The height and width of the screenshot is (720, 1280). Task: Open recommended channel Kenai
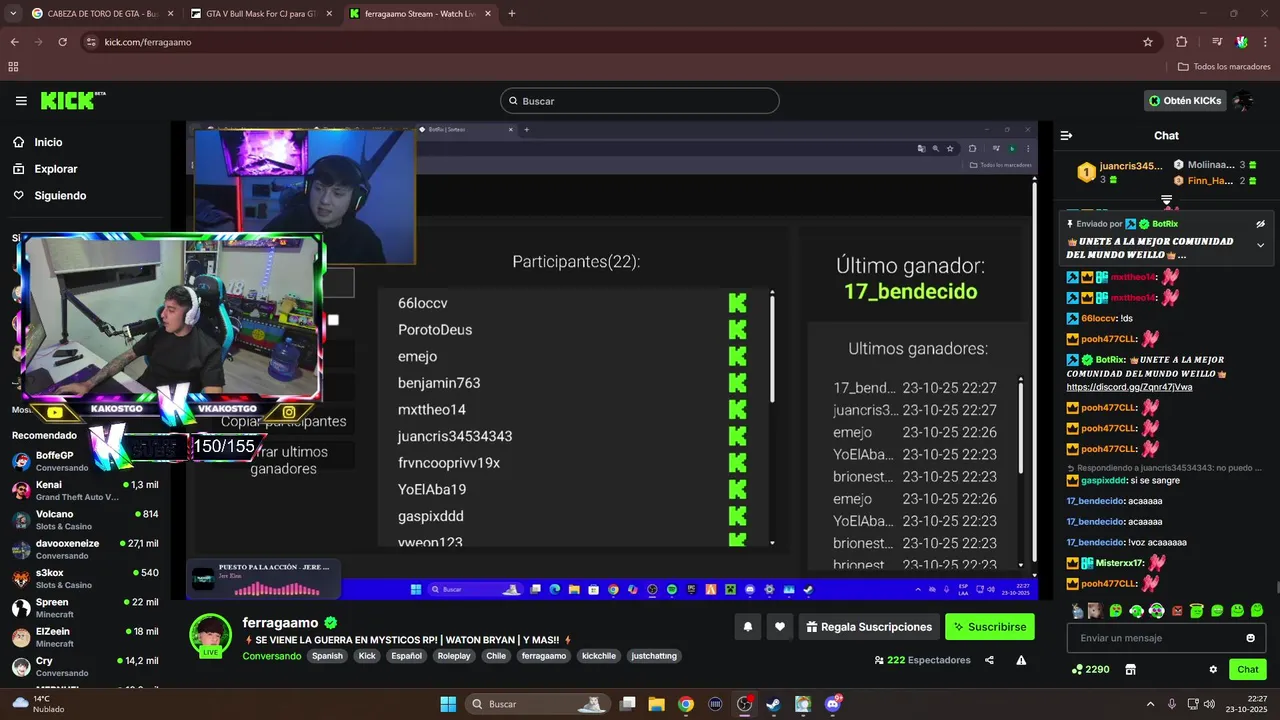[85, 490]
